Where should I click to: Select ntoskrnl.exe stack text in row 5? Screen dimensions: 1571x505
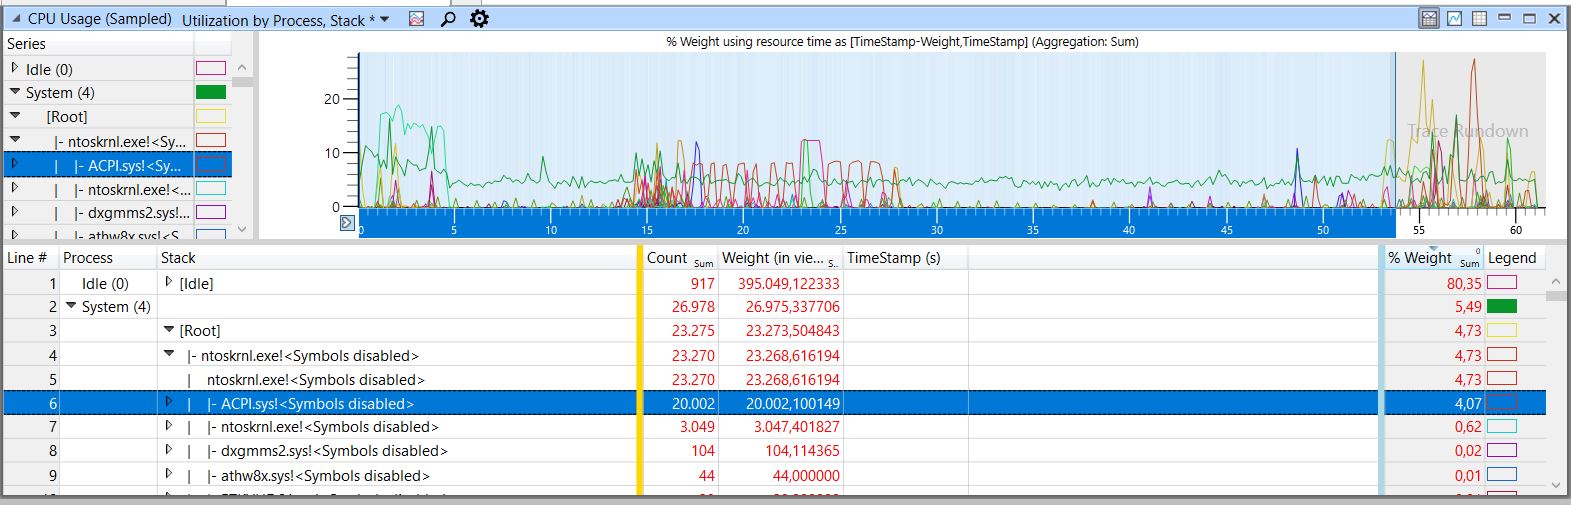316,380
